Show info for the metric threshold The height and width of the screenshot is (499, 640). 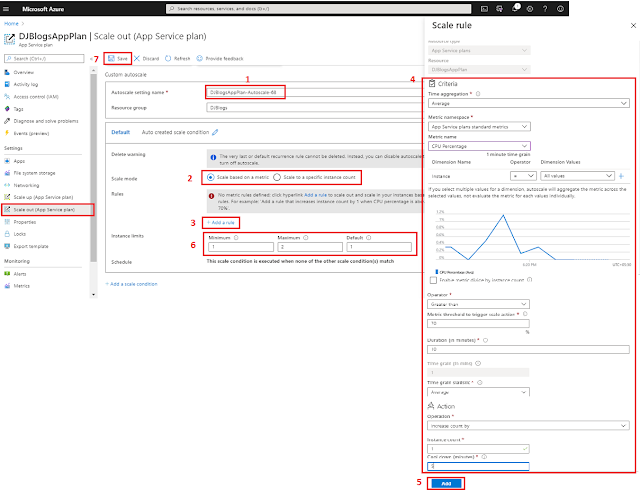(x=525, y=314)
